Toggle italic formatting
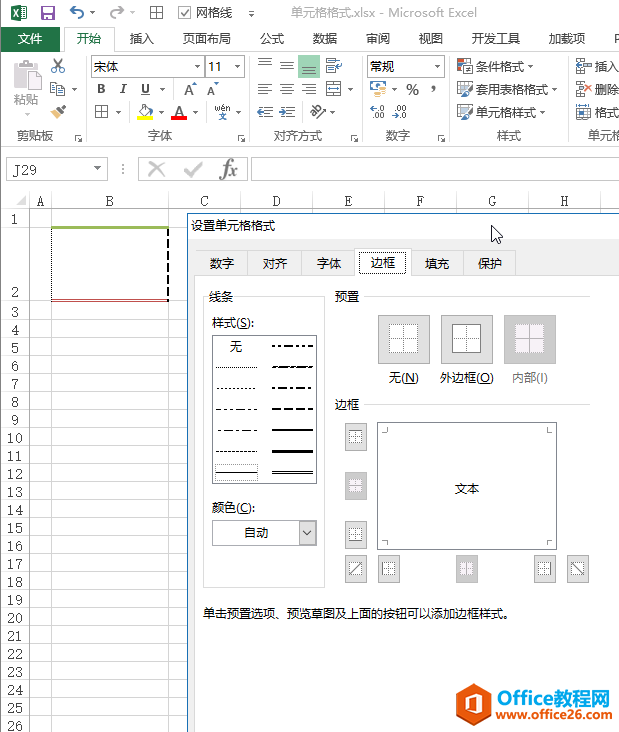This screenshot has width=619, height=732. coord(124,89)
